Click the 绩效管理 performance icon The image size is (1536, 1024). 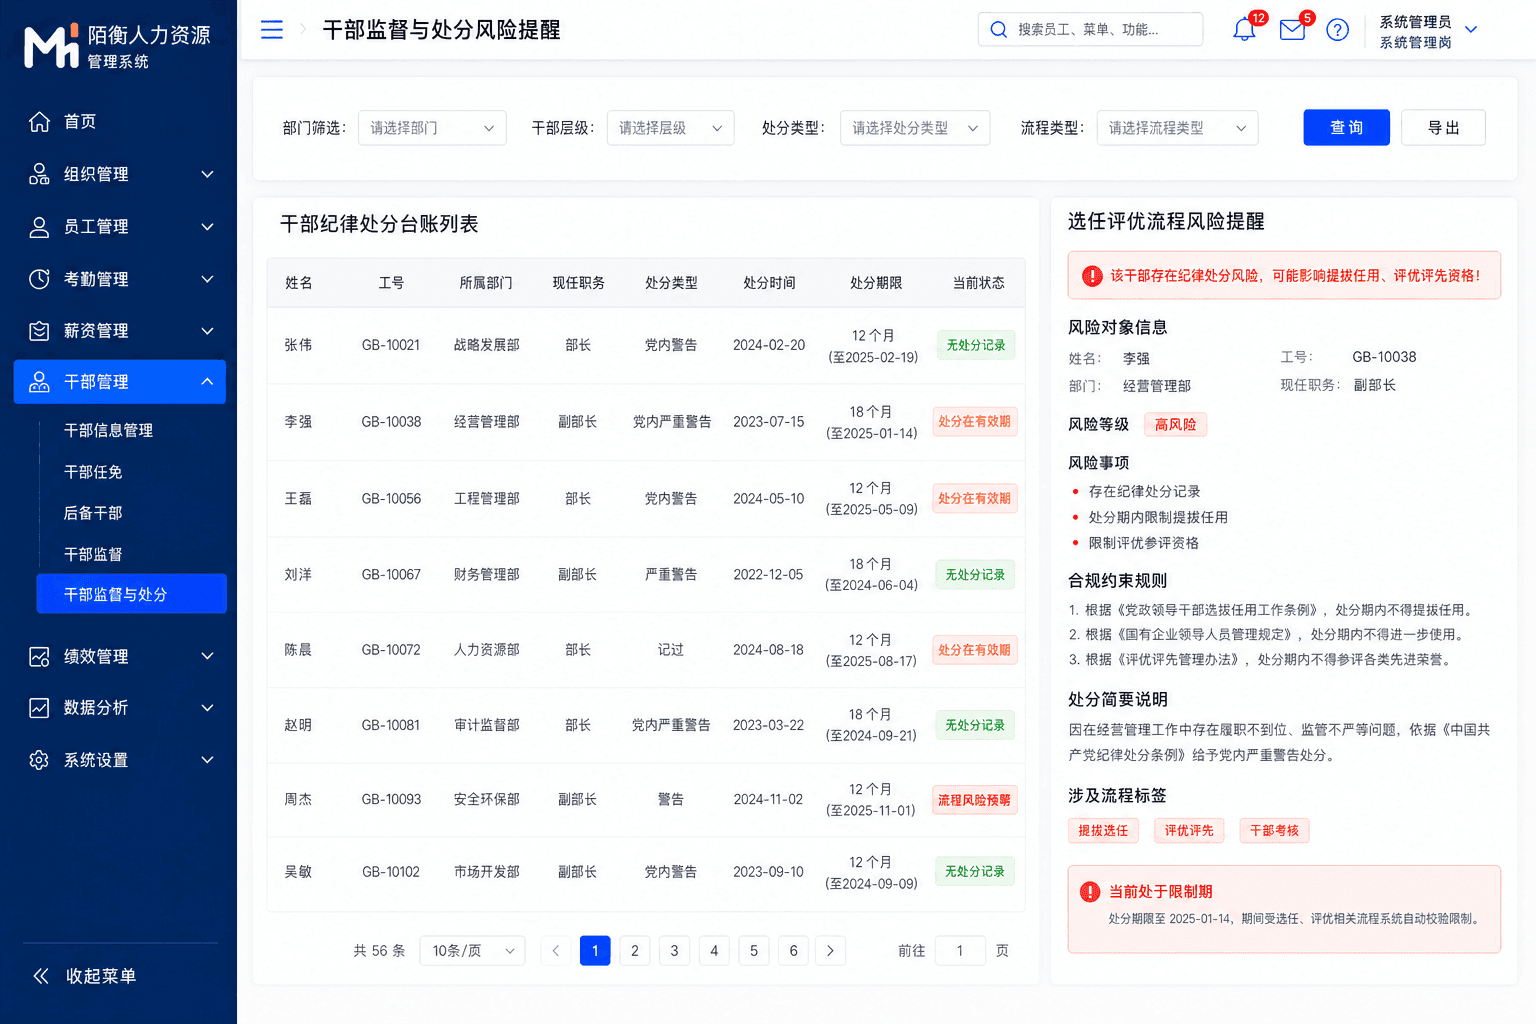pyautogui.click(x=39, y=657)
